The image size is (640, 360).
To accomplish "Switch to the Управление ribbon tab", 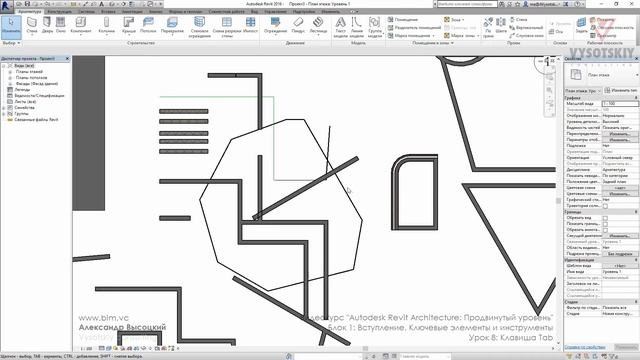I will tap(276, 12).
